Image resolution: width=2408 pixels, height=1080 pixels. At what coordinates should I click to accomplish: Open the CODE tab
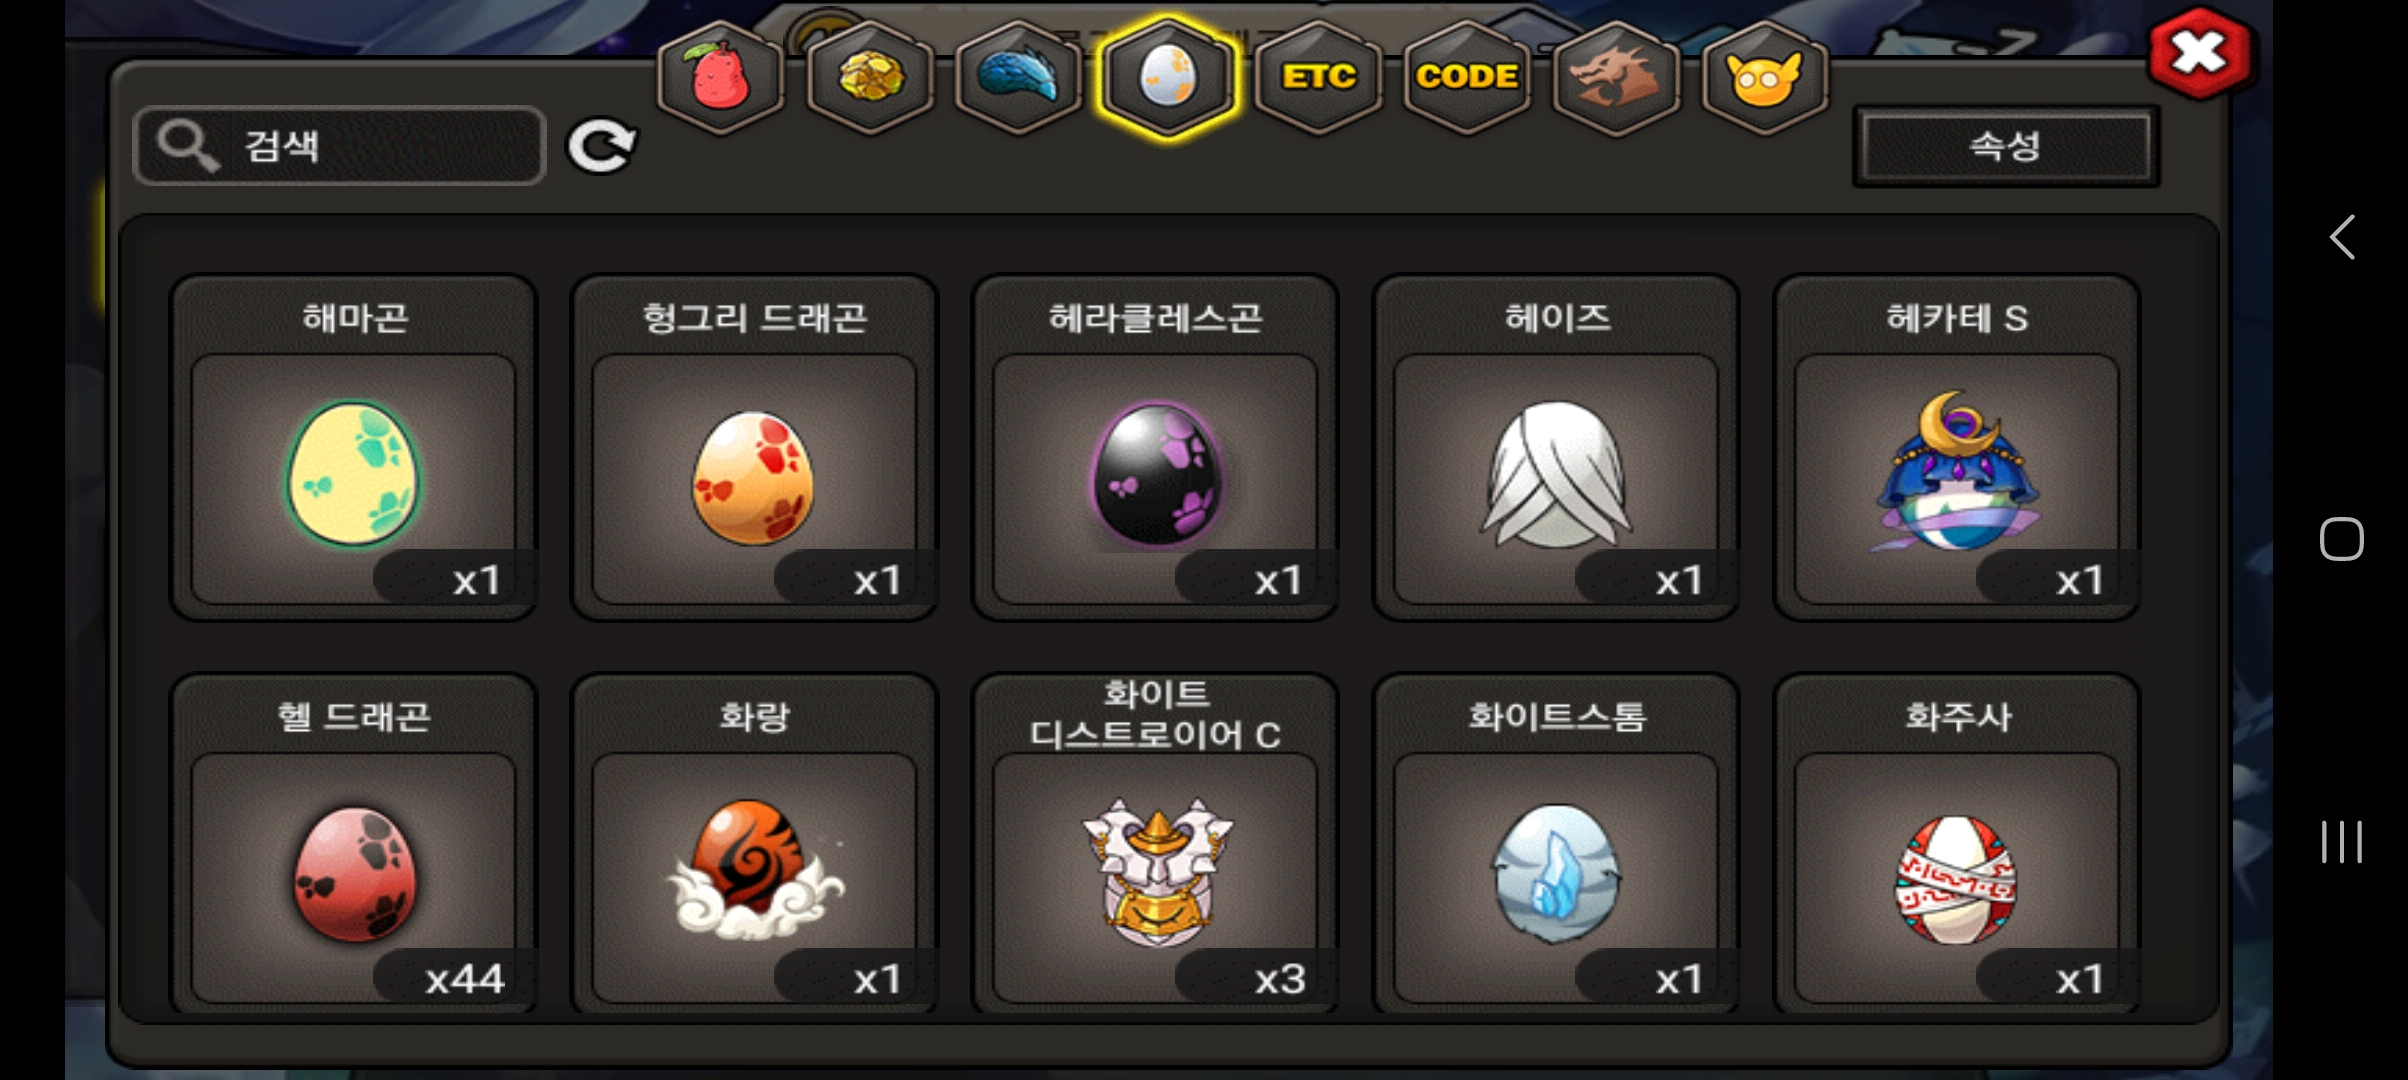pyautogui.click(x=1467, y=78)
